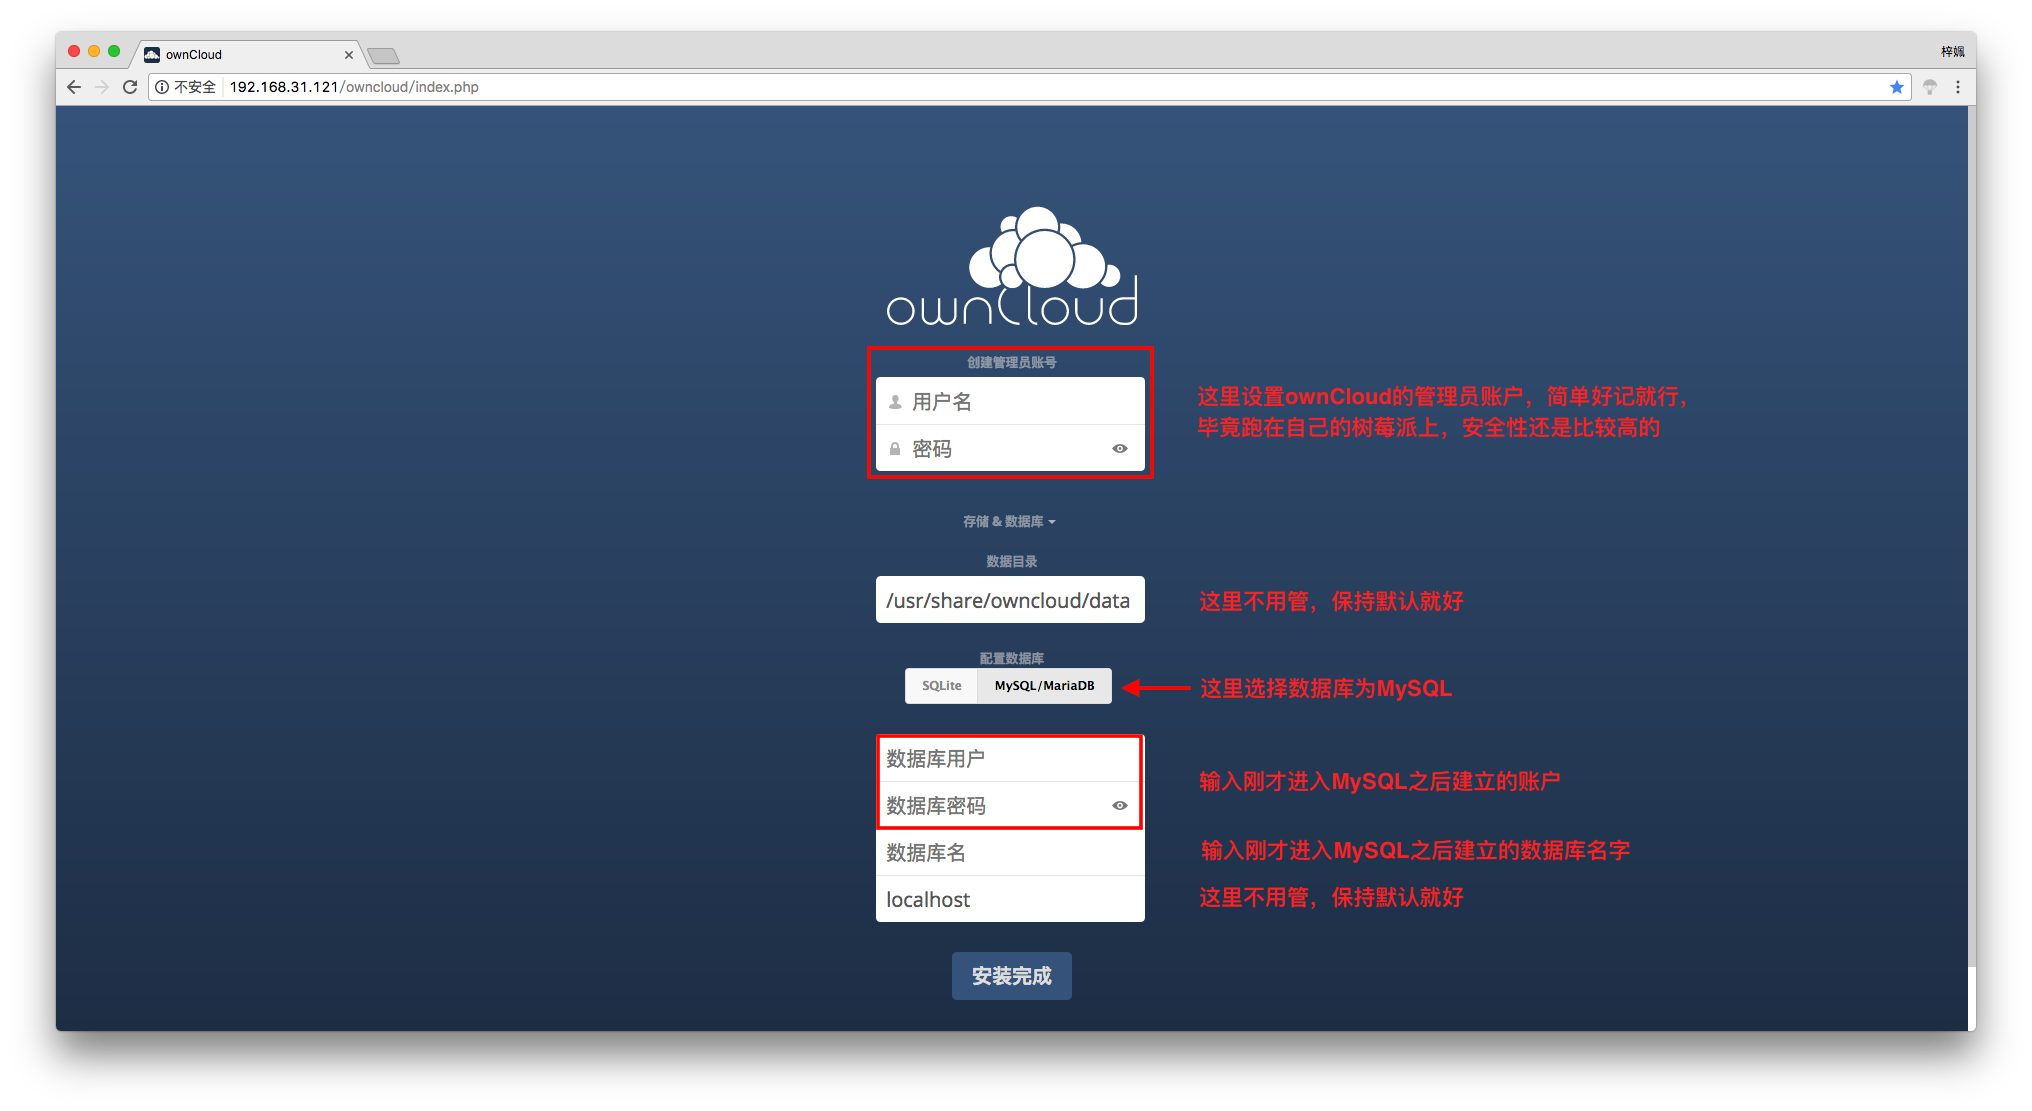Image resolution: width=2032 pixels, height=1111 pixels.
Task: Collapse the 存储 & 数据库 section
Action: point(1009,522)
